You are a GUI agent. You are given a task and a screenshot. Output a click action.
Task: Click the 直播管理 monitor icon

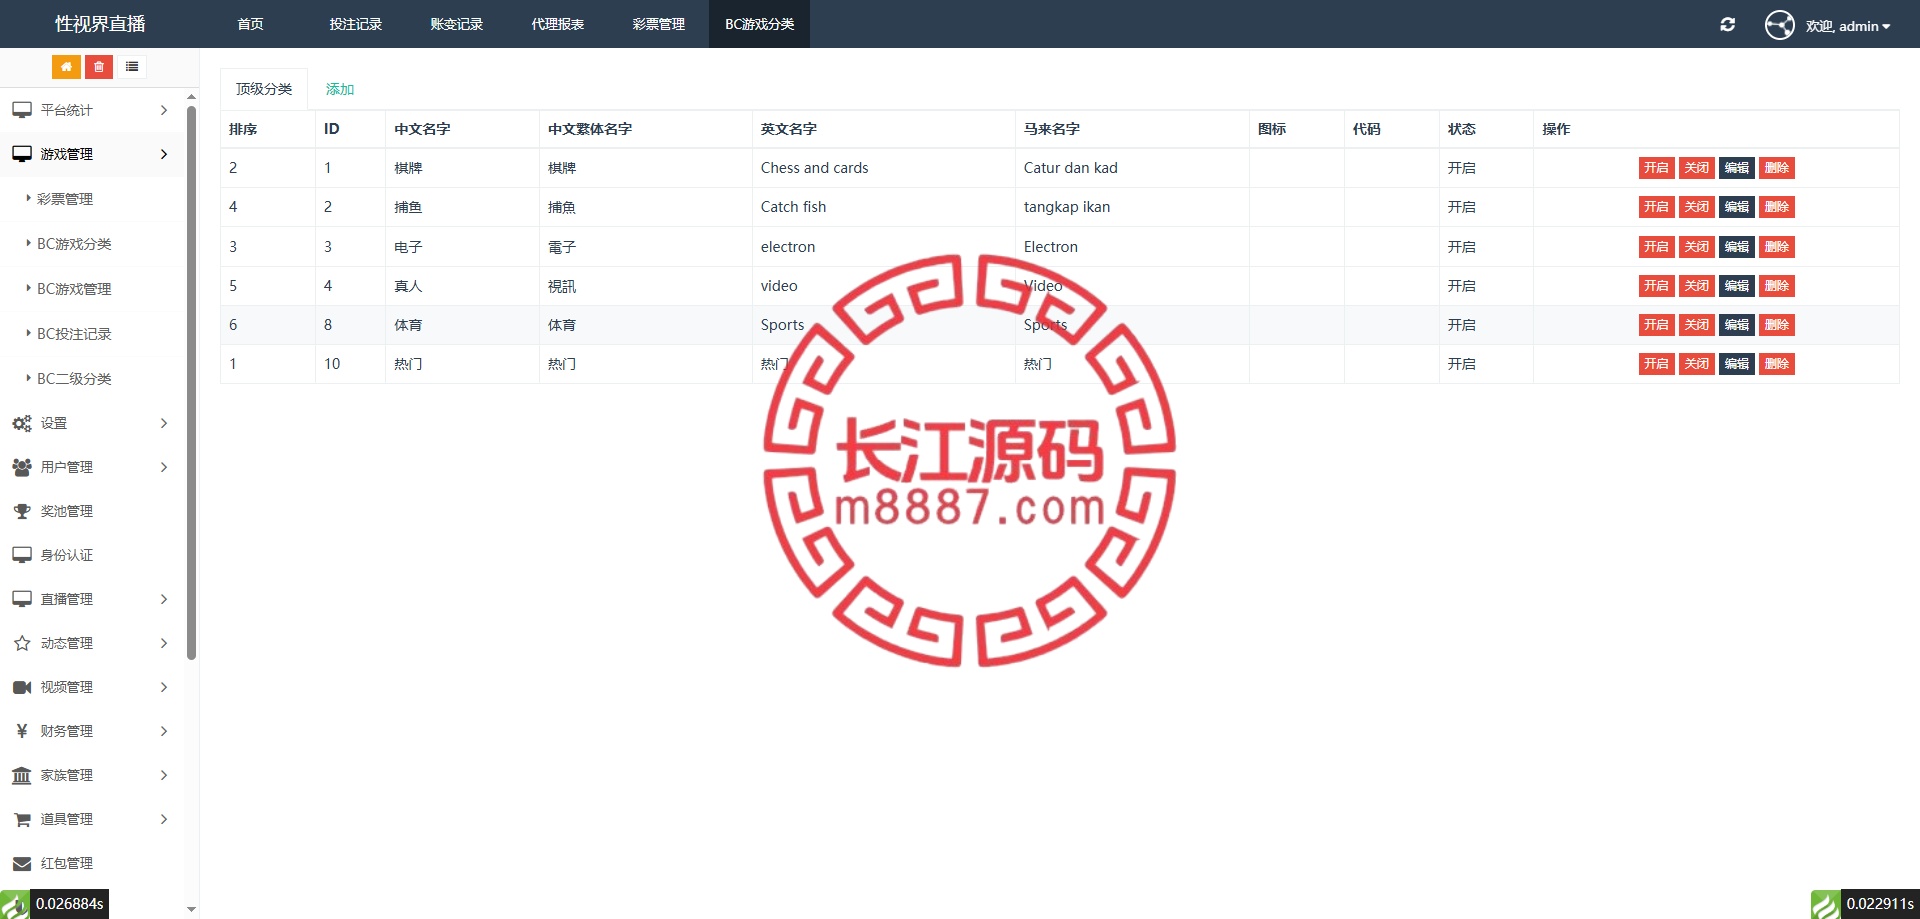coord(22,599)
